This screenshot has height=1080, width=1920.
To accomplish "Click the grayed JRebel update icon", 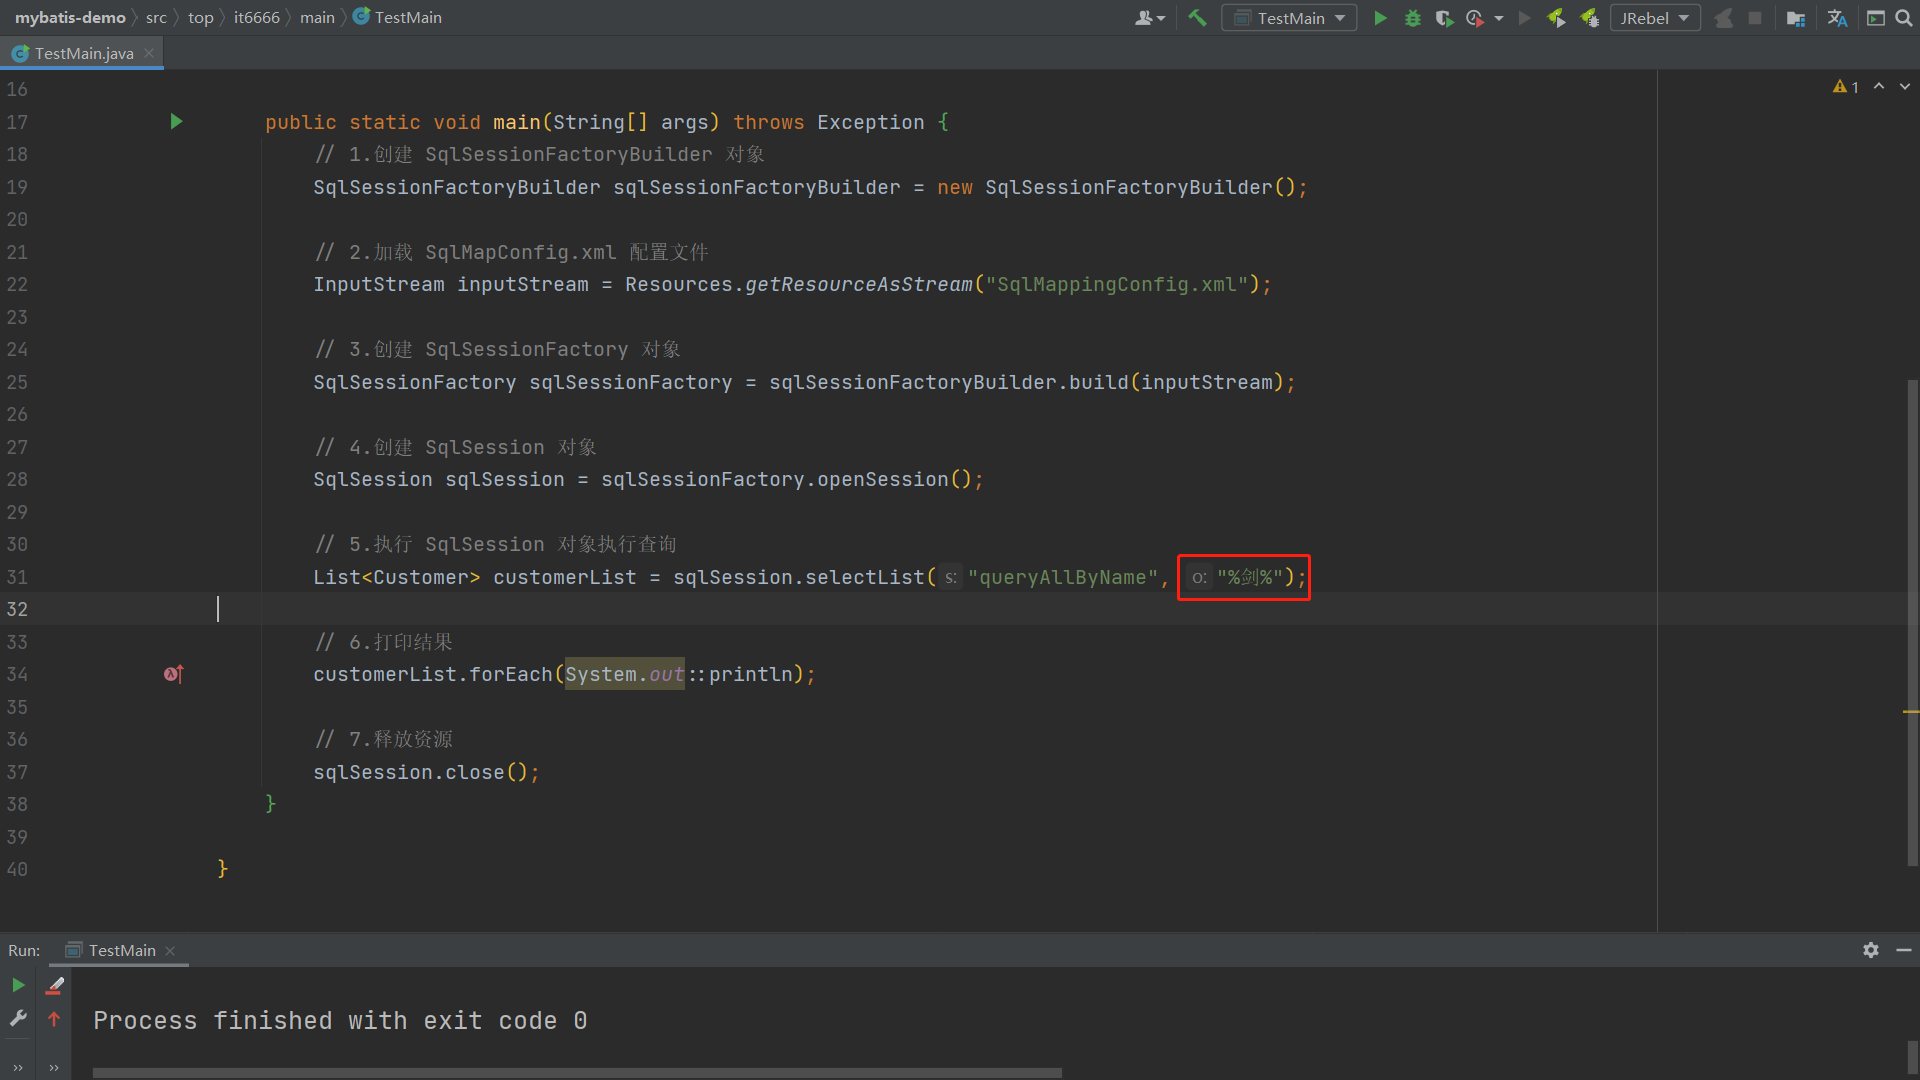I will click(1723, 18).
